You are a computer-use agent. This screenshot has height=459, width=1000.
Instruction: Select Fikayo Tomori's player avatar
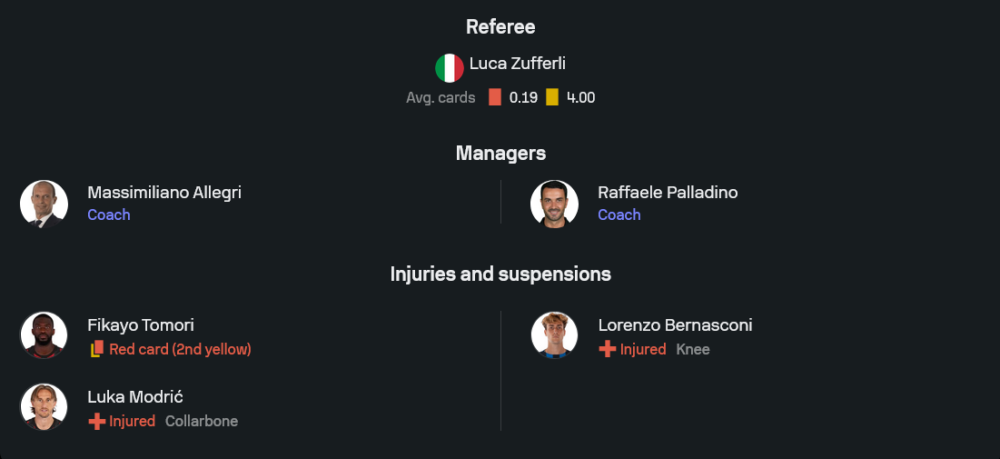click(44, 335)
